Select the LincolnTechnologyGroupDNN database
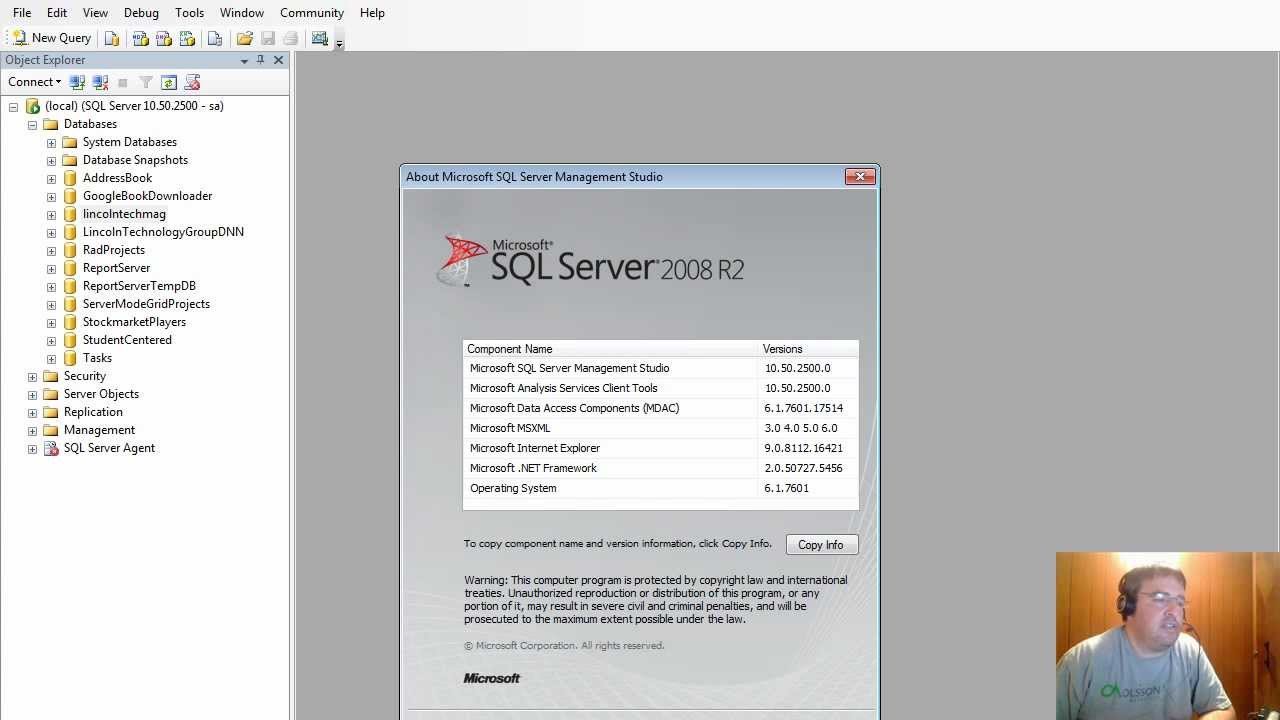The height and width of the screenshot is (720, 1280). (163, 232)
